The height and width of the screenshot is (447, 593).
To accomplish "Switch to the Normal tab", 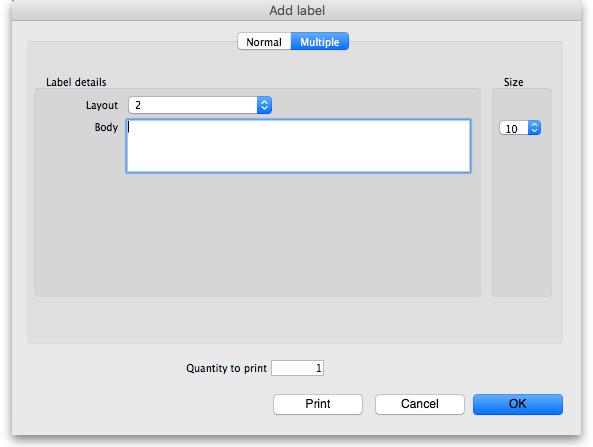I will coord(264,42).
